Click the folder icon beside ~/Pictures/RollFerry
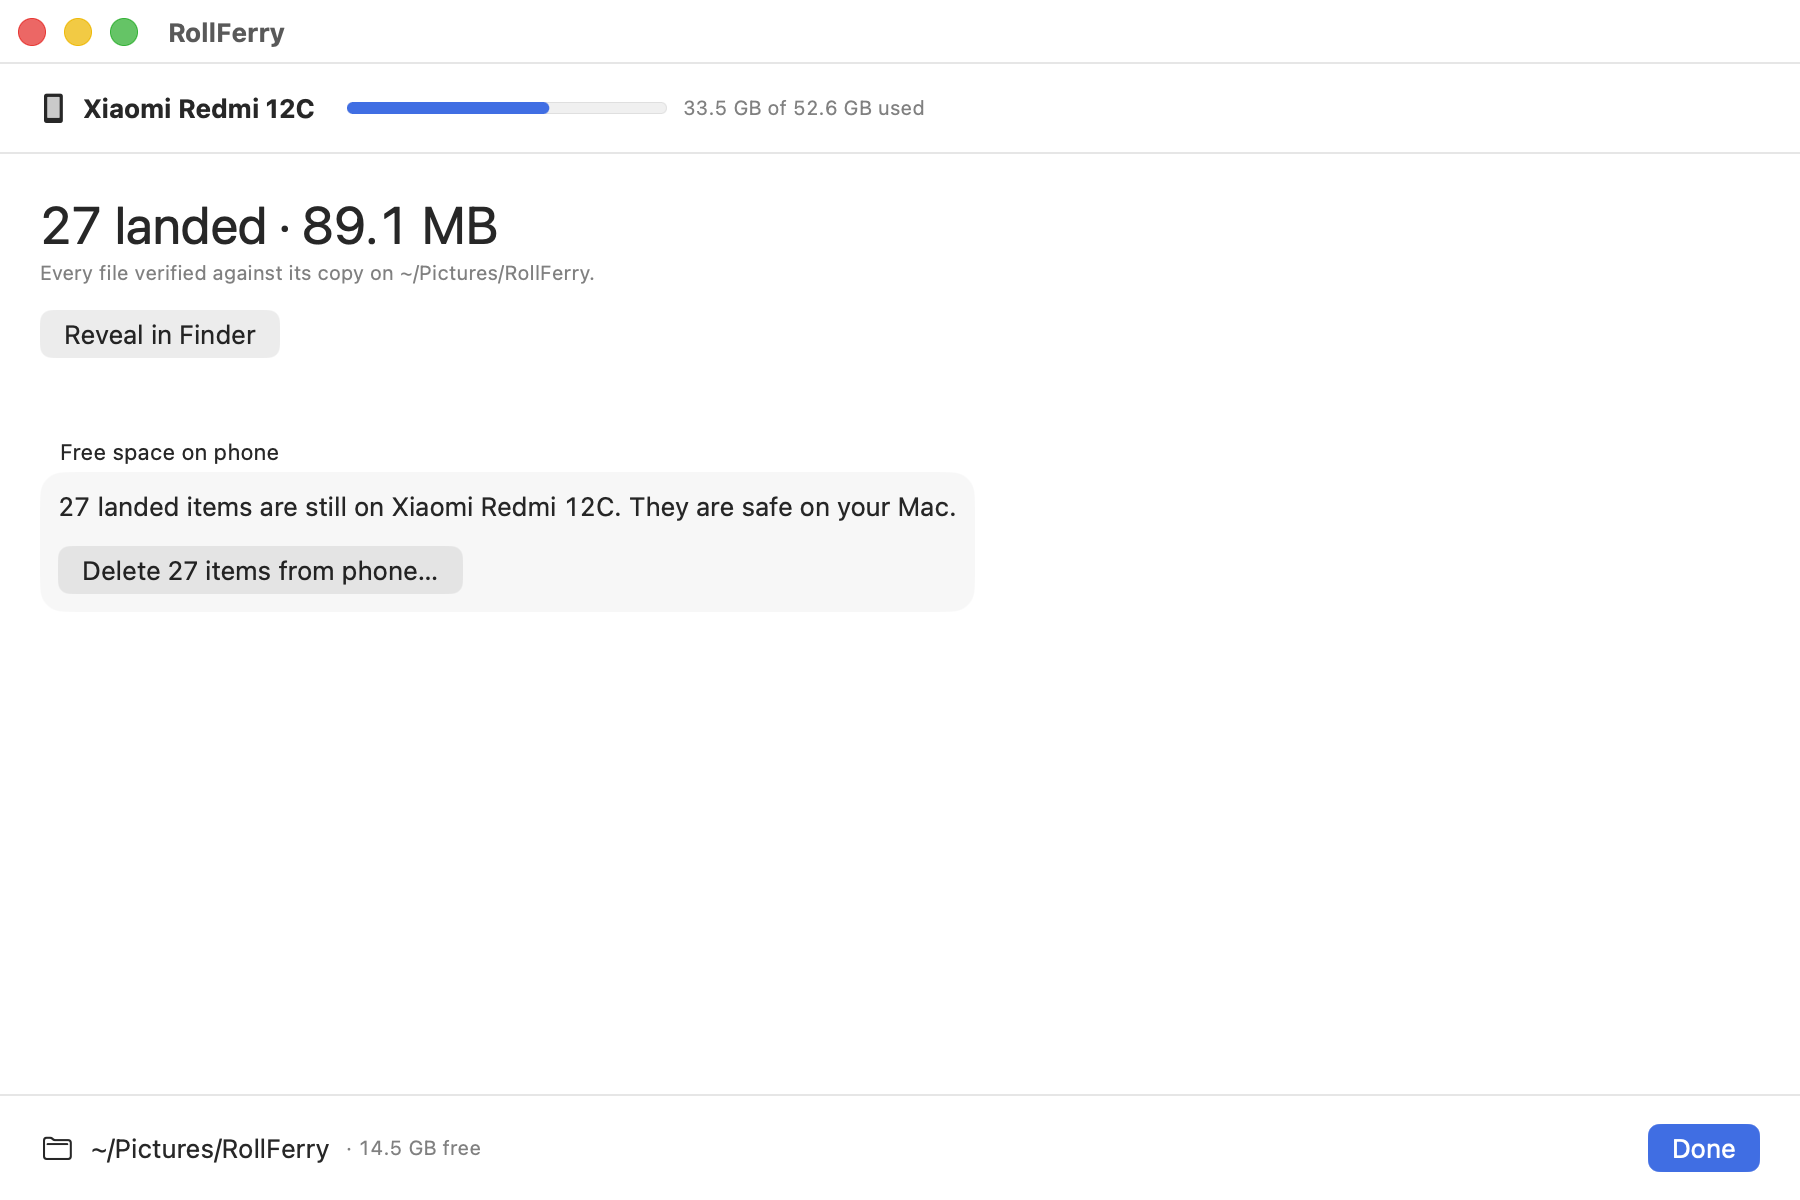Viewport: 1800px width, 1200px height. [58, 1148]
